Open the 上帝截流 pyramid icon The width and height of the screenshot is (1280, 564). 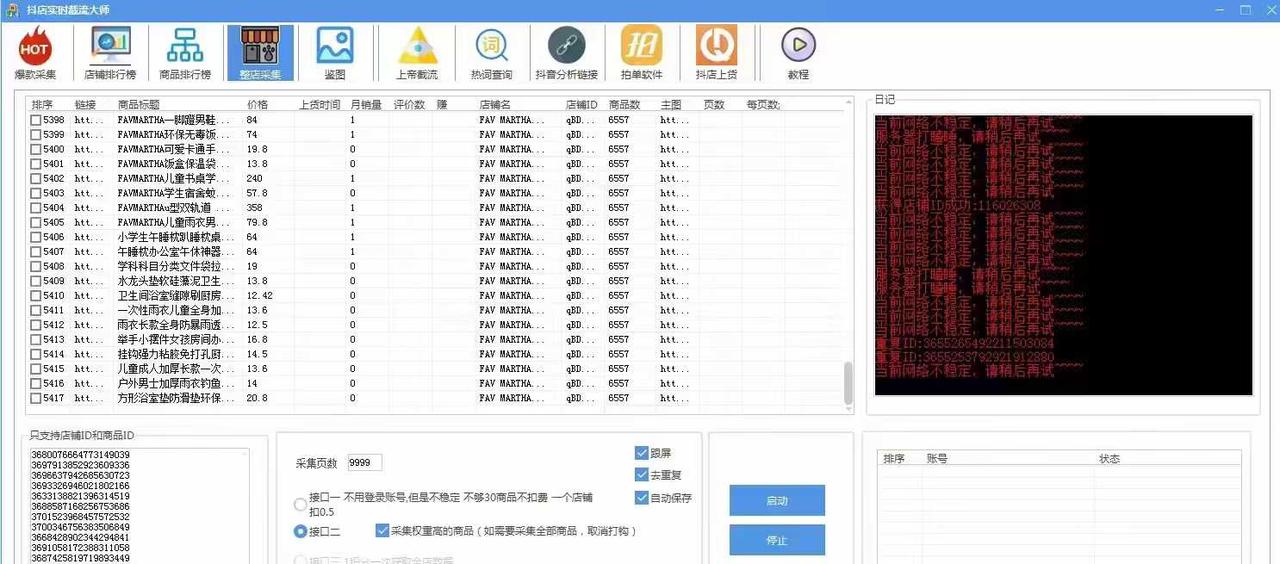tap(417, 53)
